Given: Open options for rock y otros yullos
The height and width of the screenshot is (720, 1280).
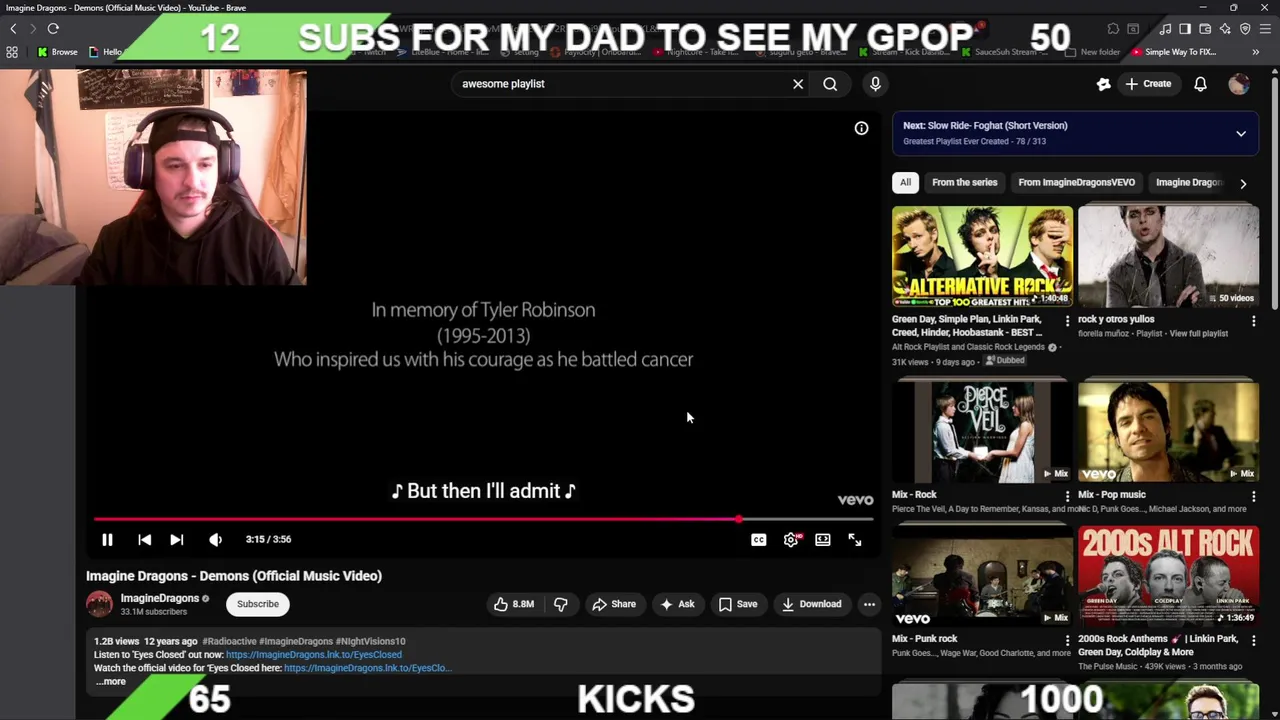Looking at the screenshot, I should (1253, 321).
